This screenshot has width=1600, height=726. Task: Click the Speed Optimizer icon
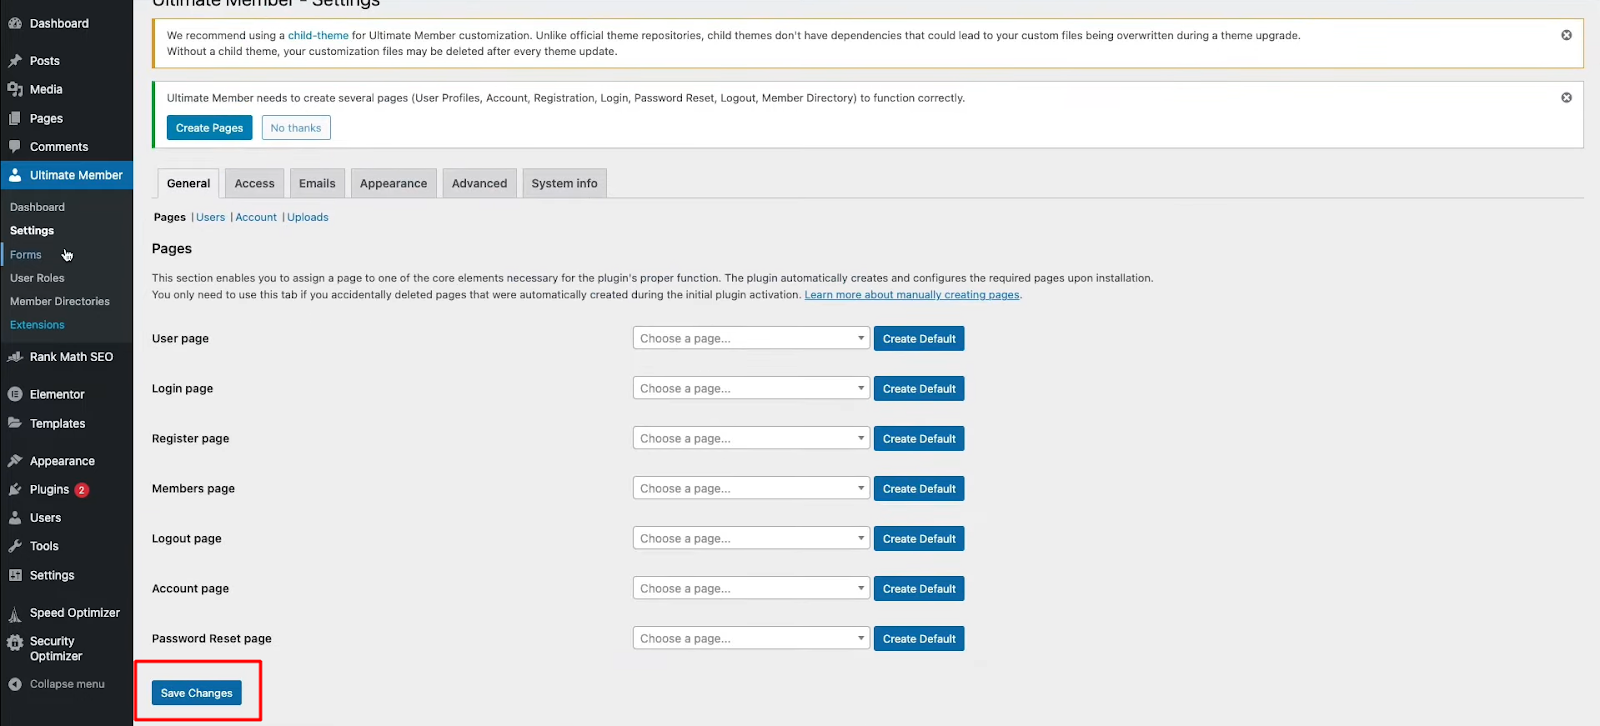(15, 614)
